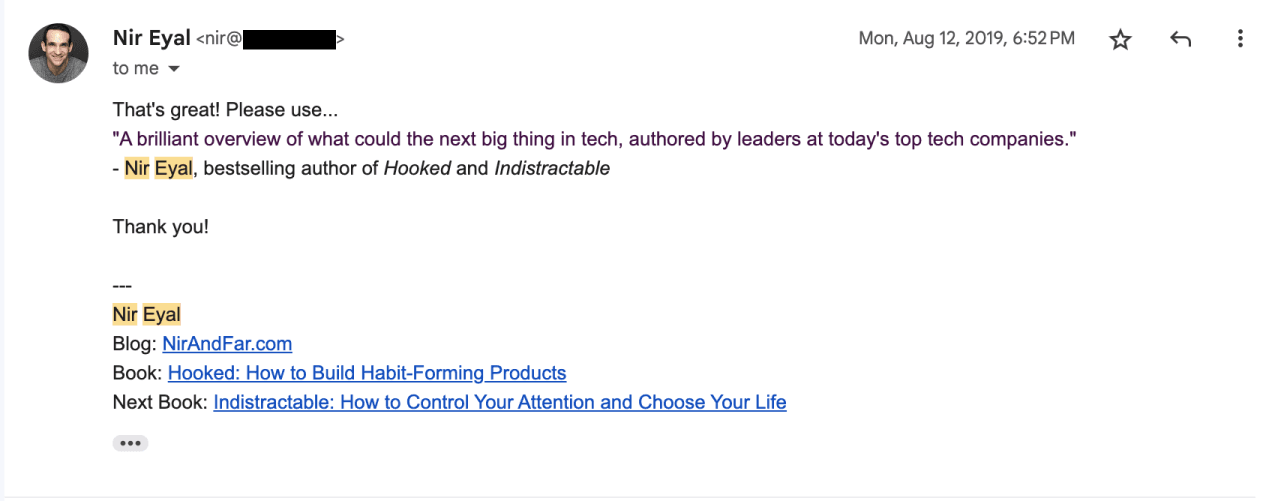1284x502 pixels.
Task: Open the Hooked: How to Build Habit-Forming Products link
Action: click(367, 373)
